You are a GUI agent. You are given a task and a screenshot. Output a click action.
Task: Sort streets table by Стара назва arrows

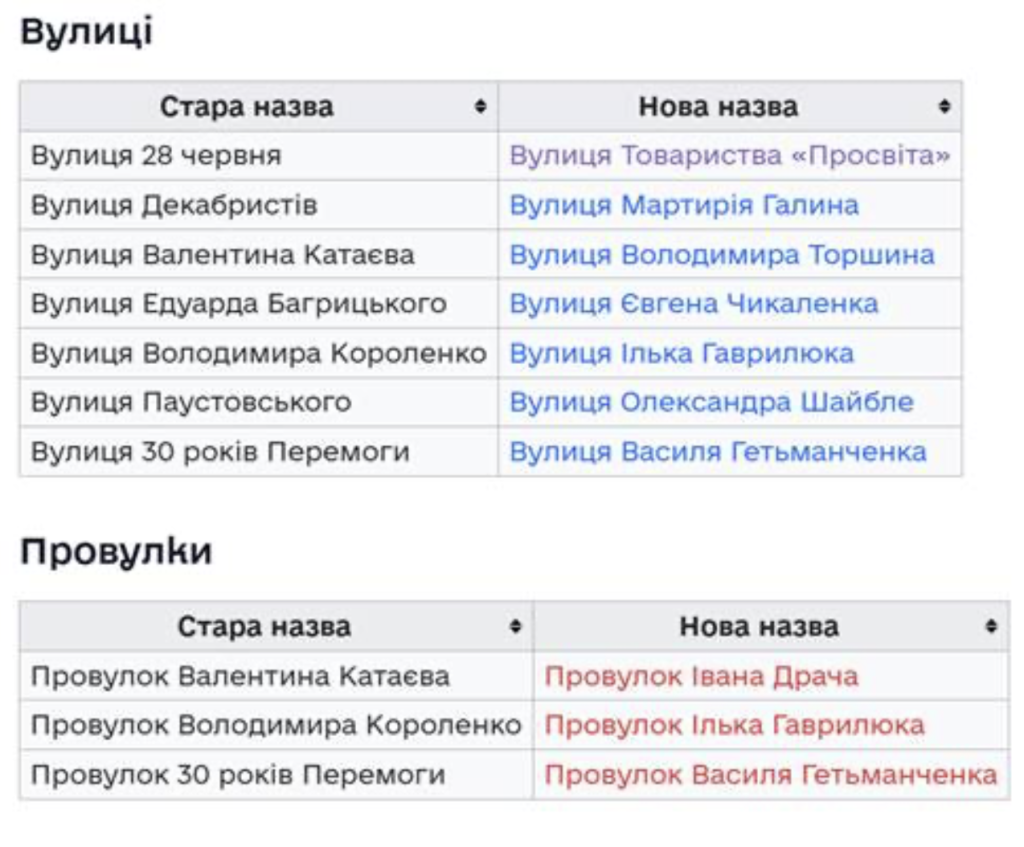tap(481, 107)
